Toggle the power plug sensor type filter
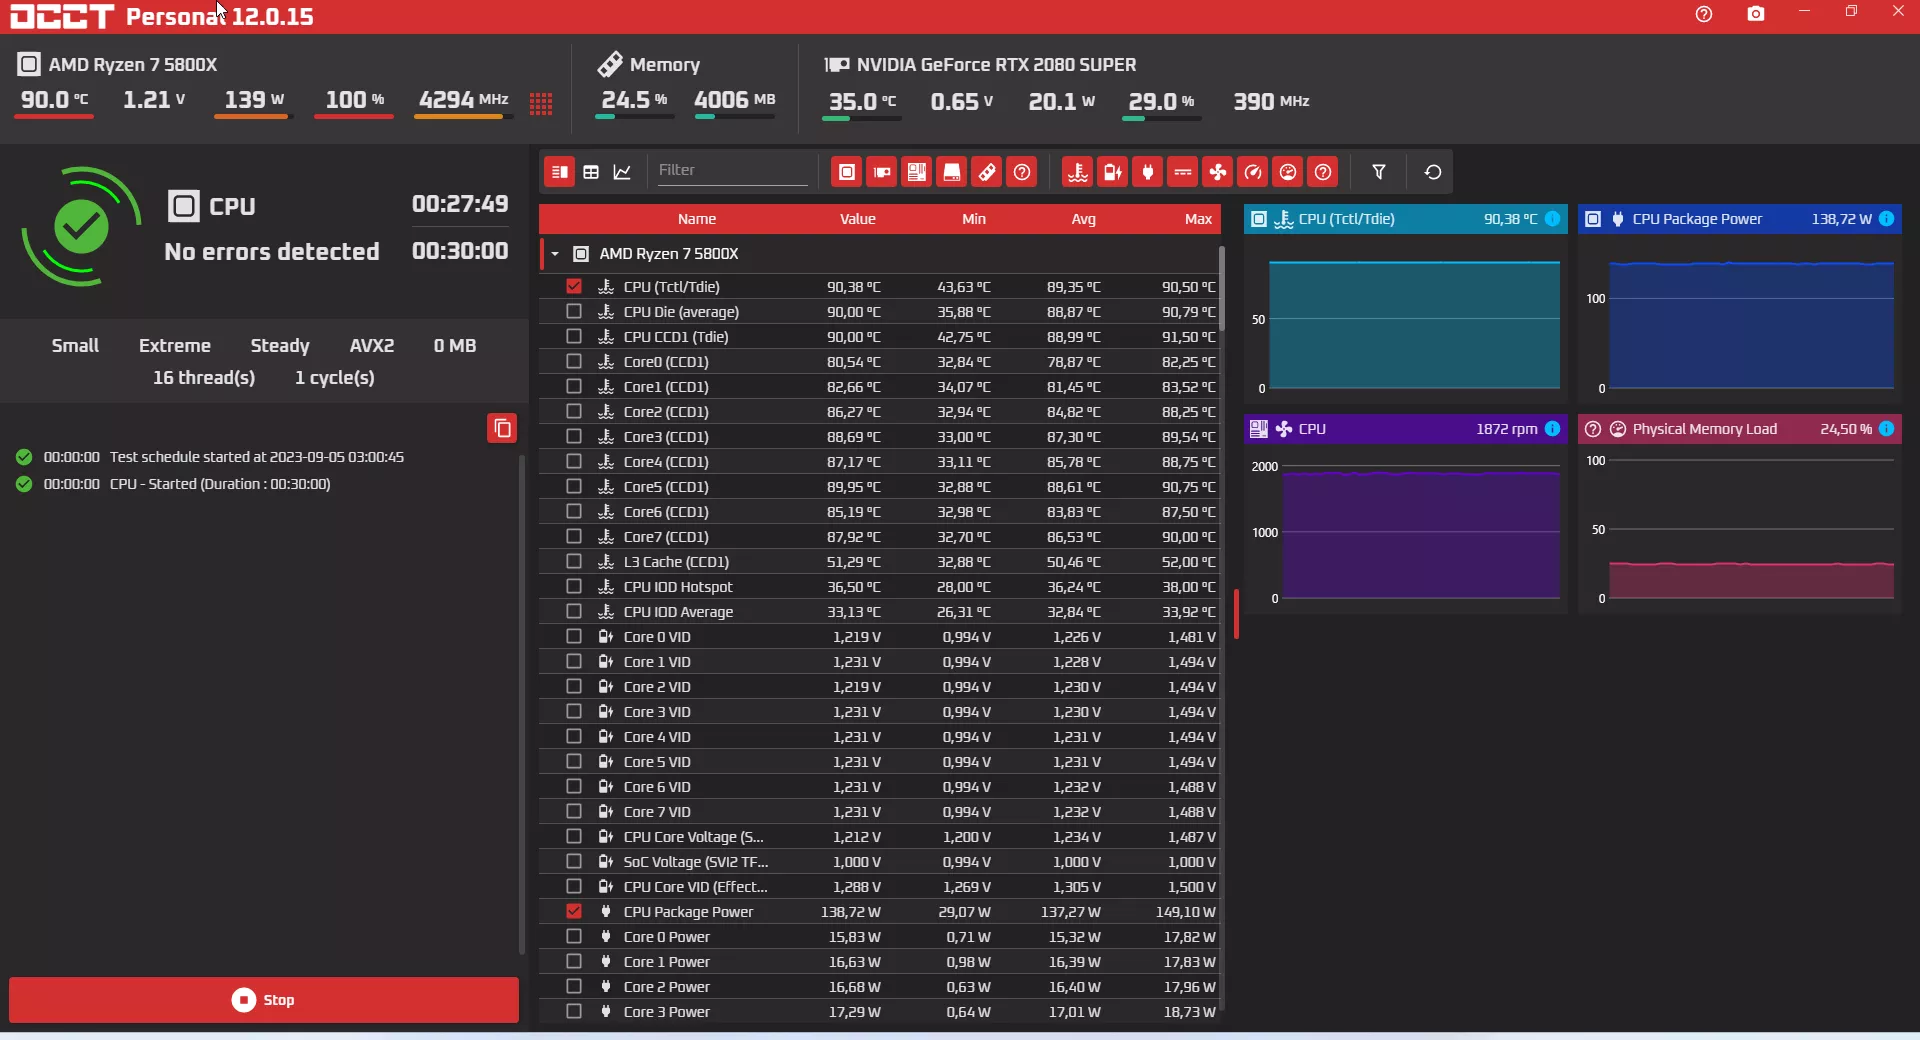Screen dimensions: 1920x1040 [x=1148, y=172]
